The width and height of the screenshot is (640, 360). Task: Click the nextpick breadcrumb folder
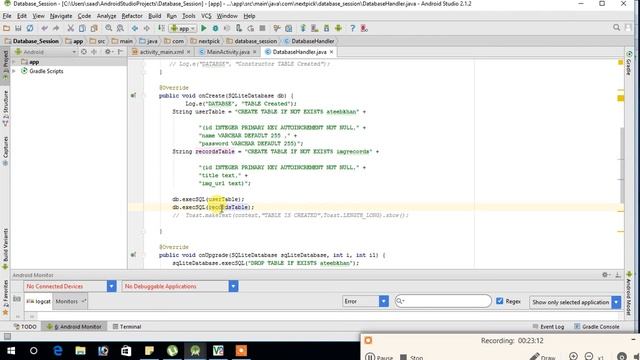pos(205,41)
